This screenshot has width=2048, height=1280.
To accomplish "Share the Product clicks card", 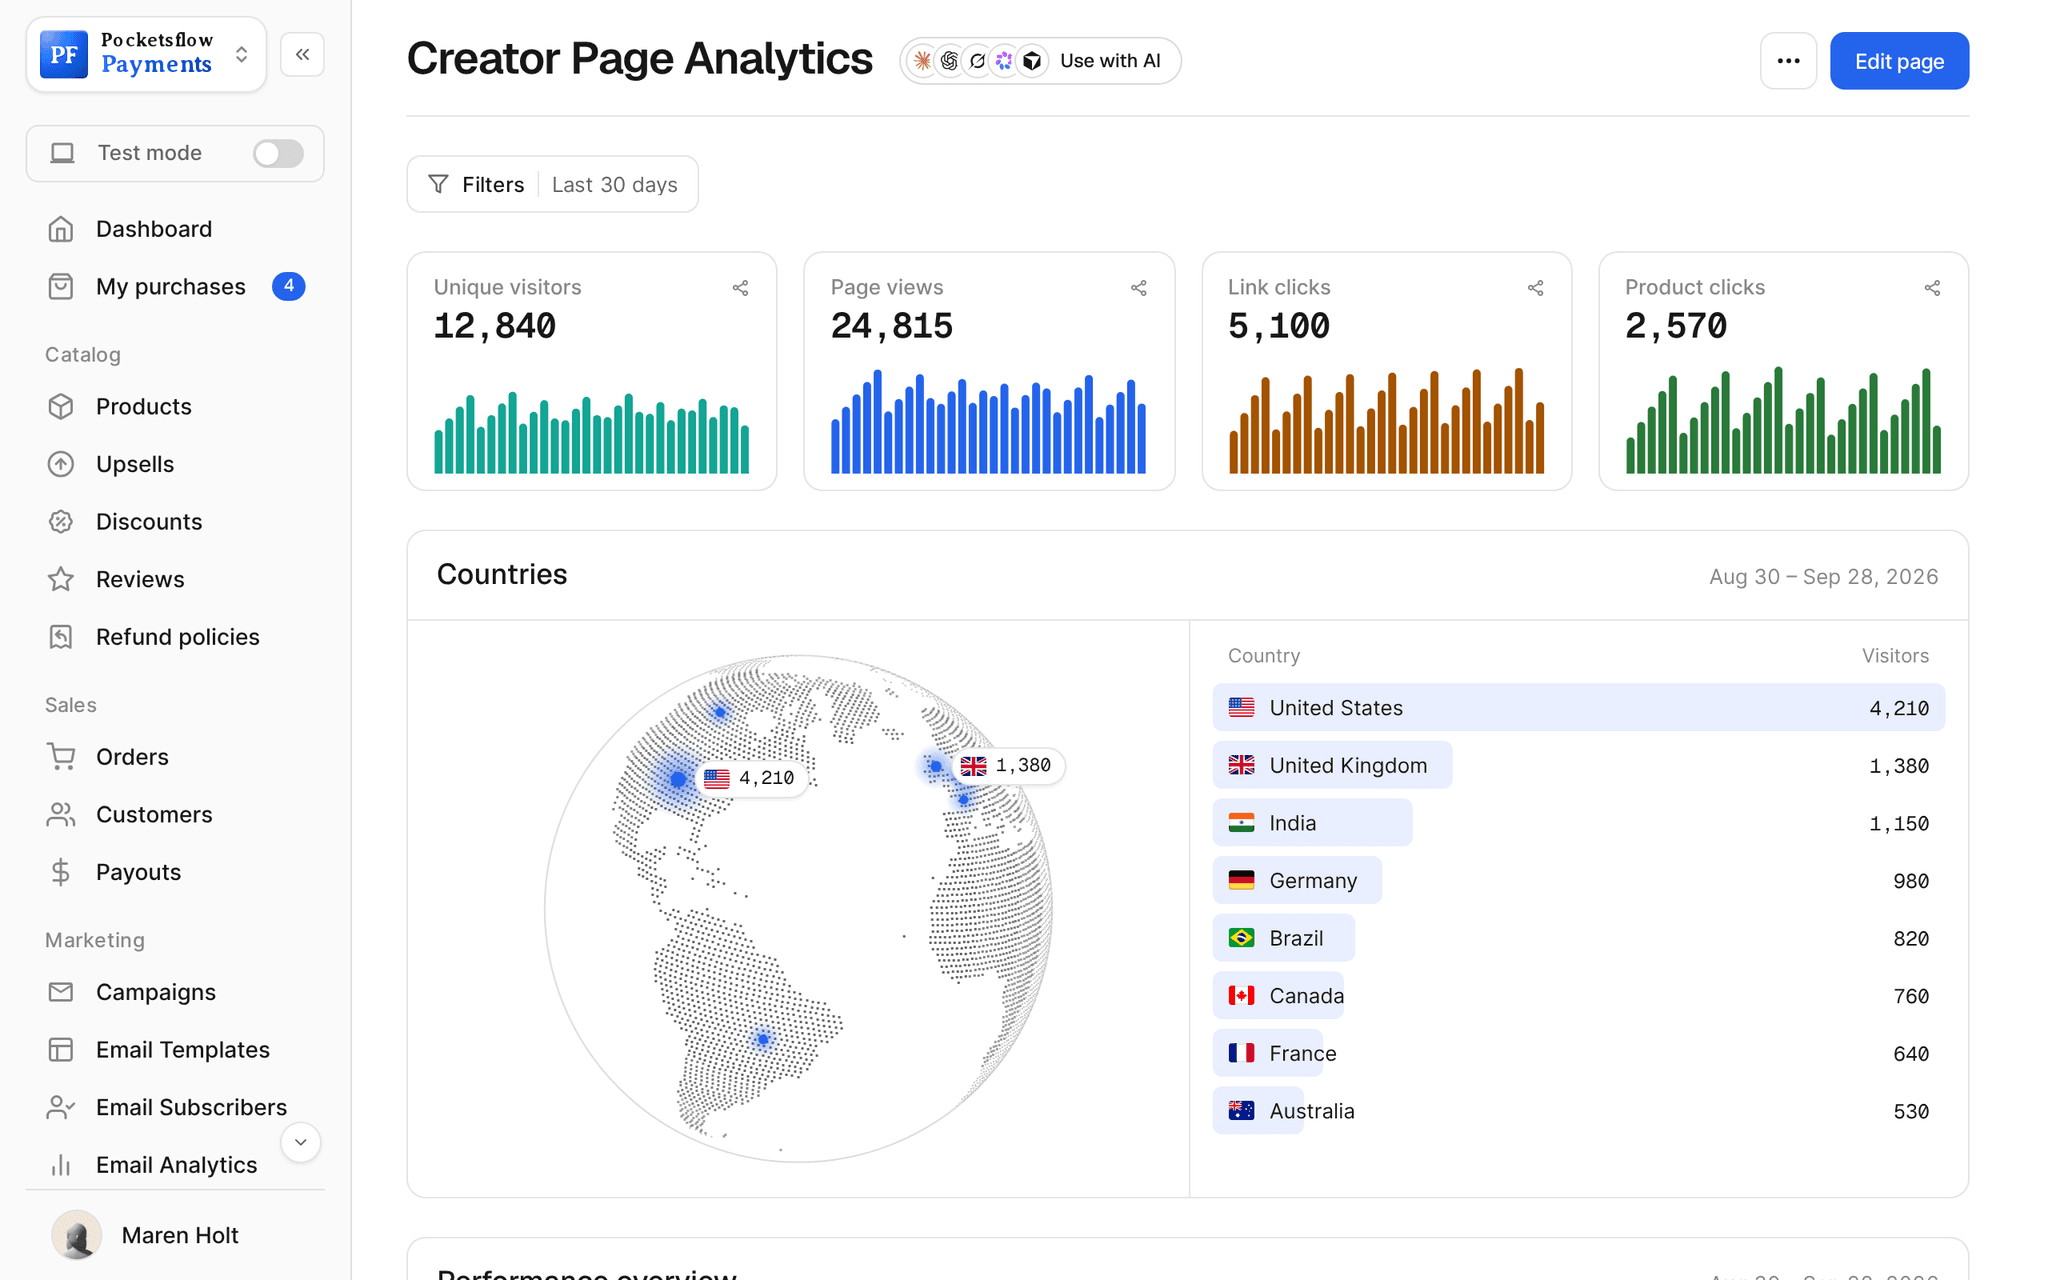I will click(x=1932, y=288).
